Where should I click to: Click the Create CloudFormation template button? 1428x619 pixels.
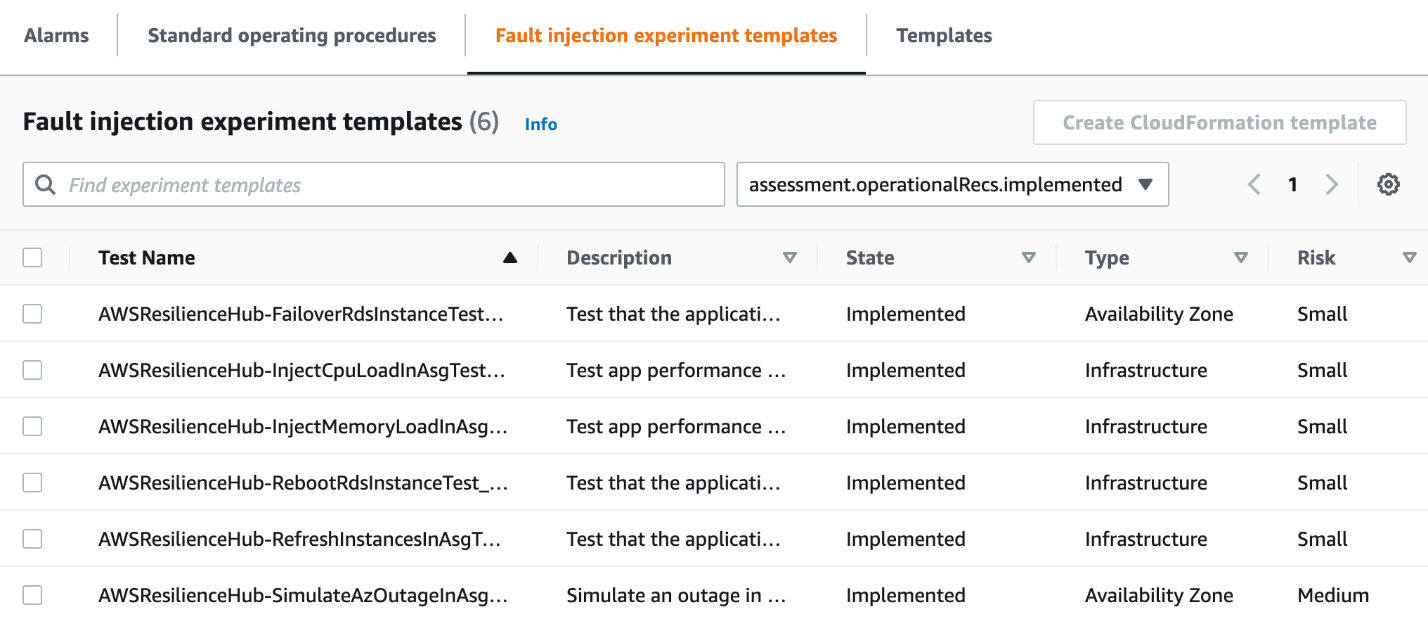pos(1219,122)
